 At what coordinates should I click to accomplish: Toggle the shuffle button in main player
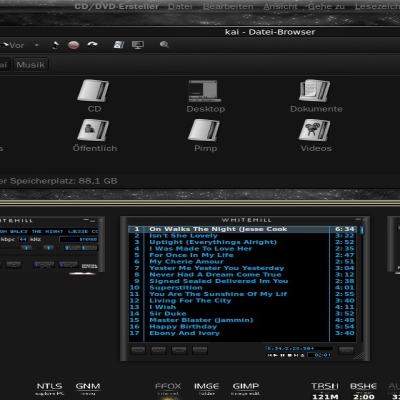[44, 265]
